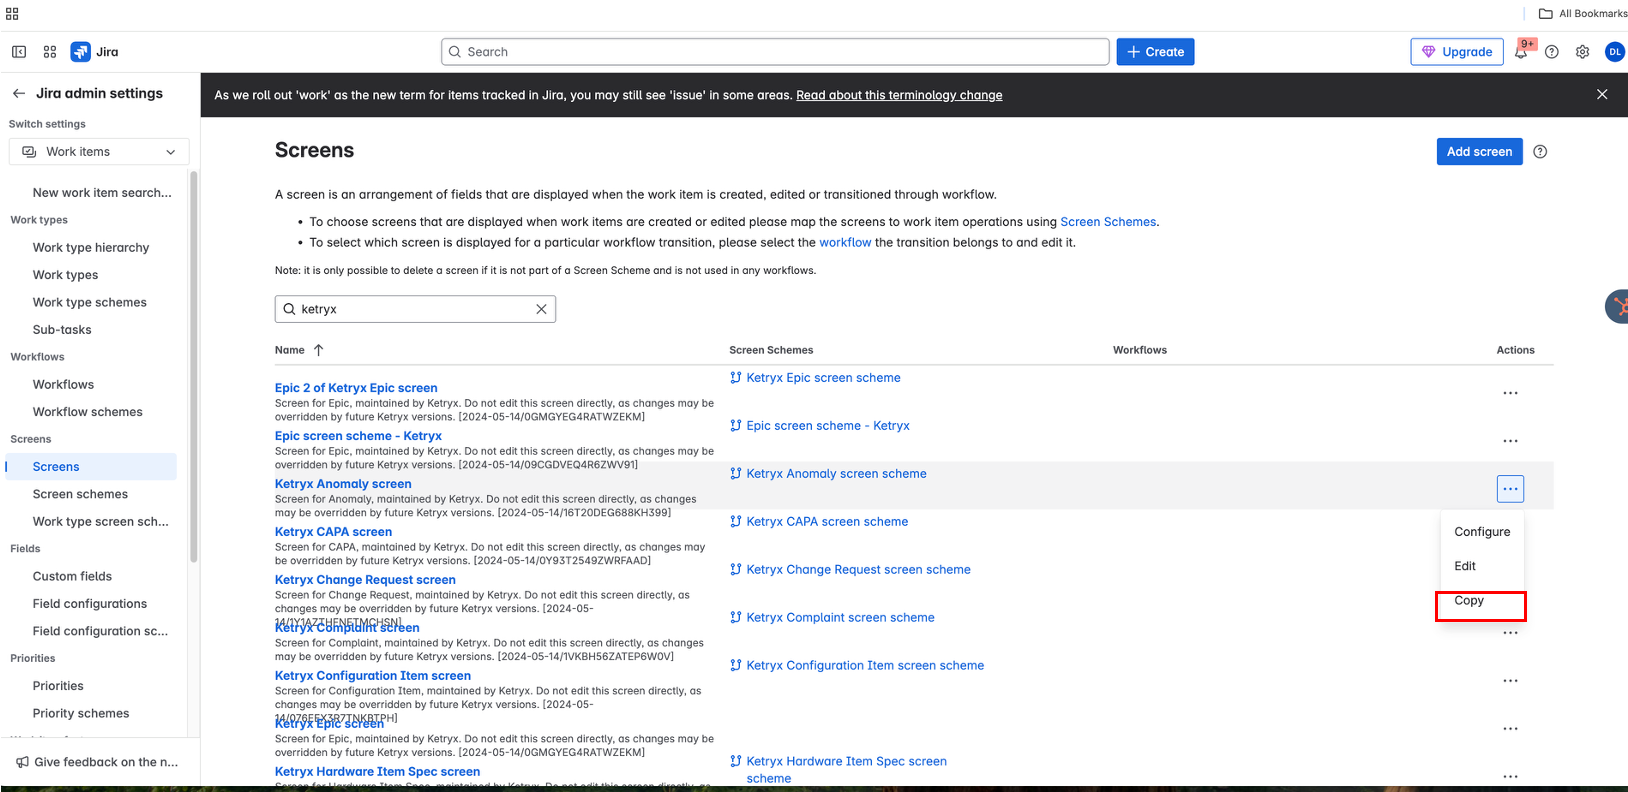Screen dimensions: 1628x792
Task: Dismiss the terminology banner with X
Action: point(1602,95)
